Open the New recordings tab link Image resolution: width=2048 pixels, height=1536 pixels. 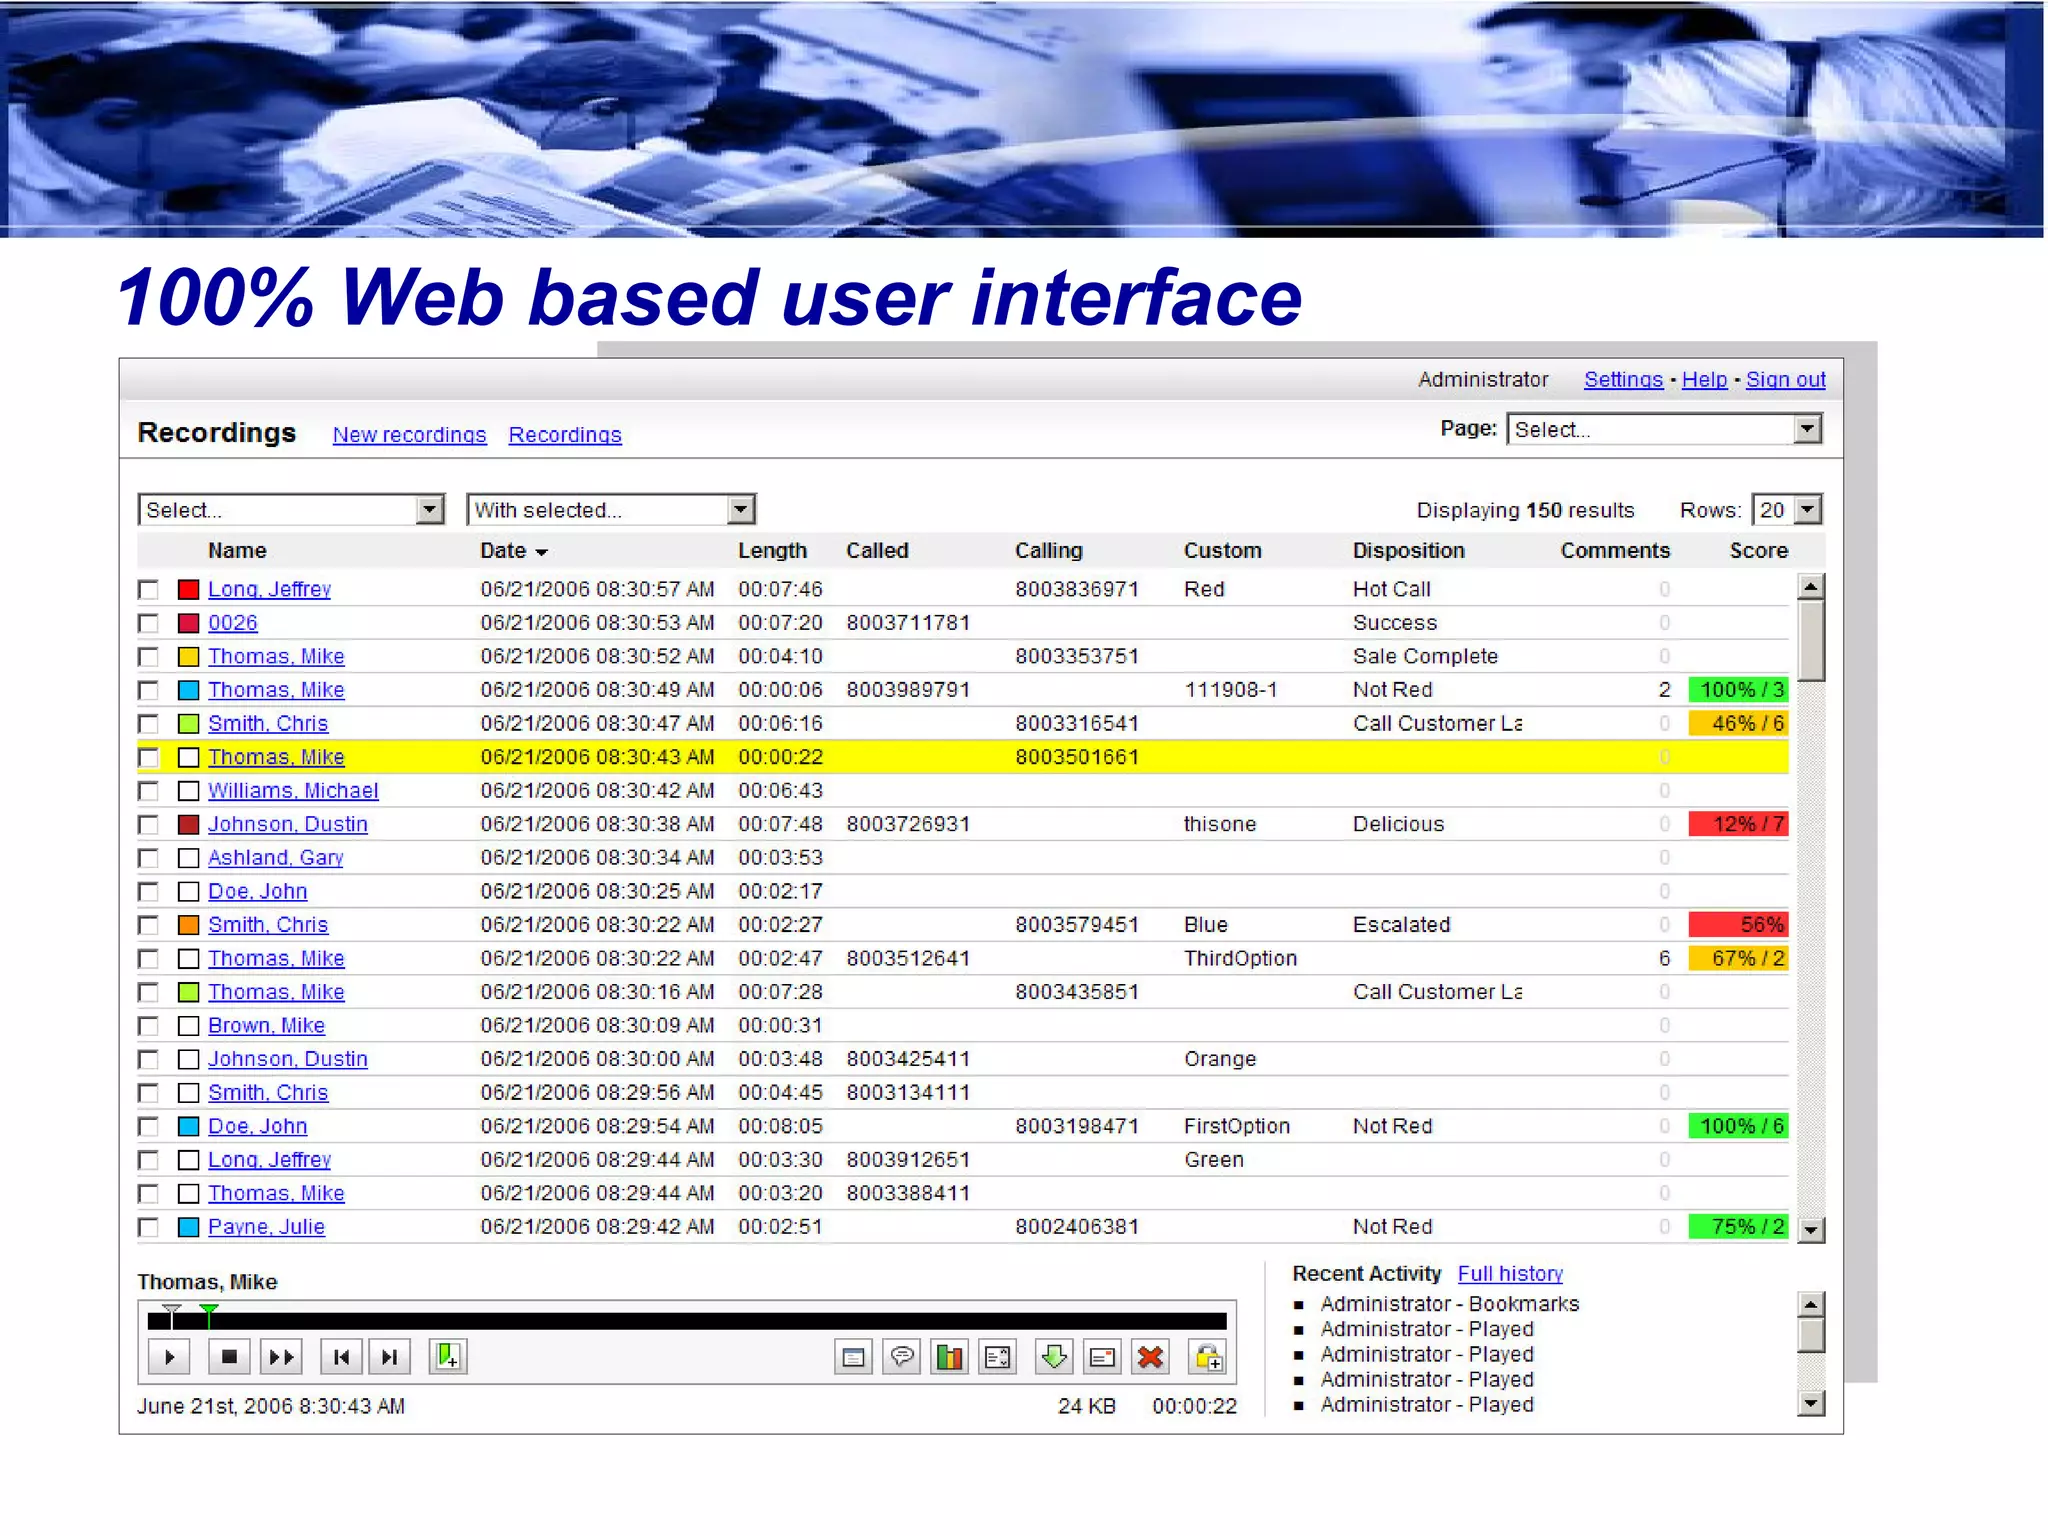click(x=409, y=435)
